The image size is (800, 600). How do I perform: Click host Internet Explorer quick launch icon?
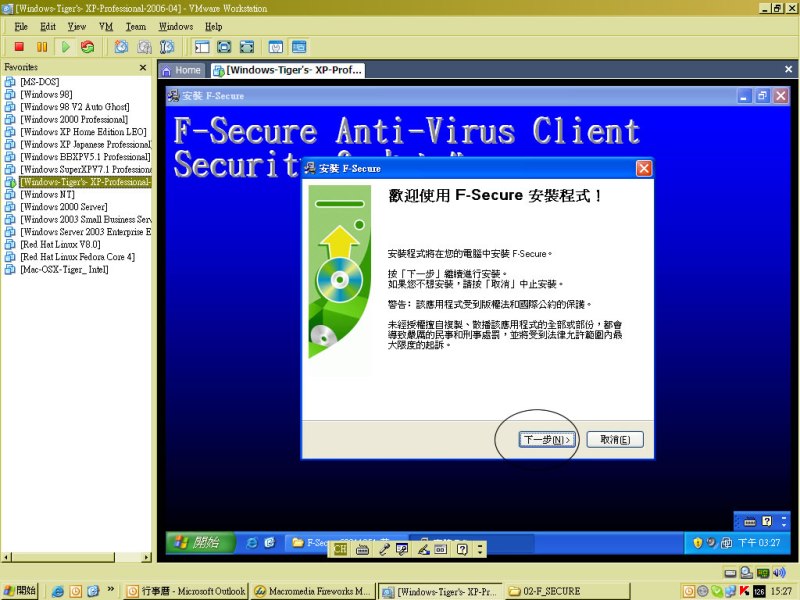coord(58,591)
